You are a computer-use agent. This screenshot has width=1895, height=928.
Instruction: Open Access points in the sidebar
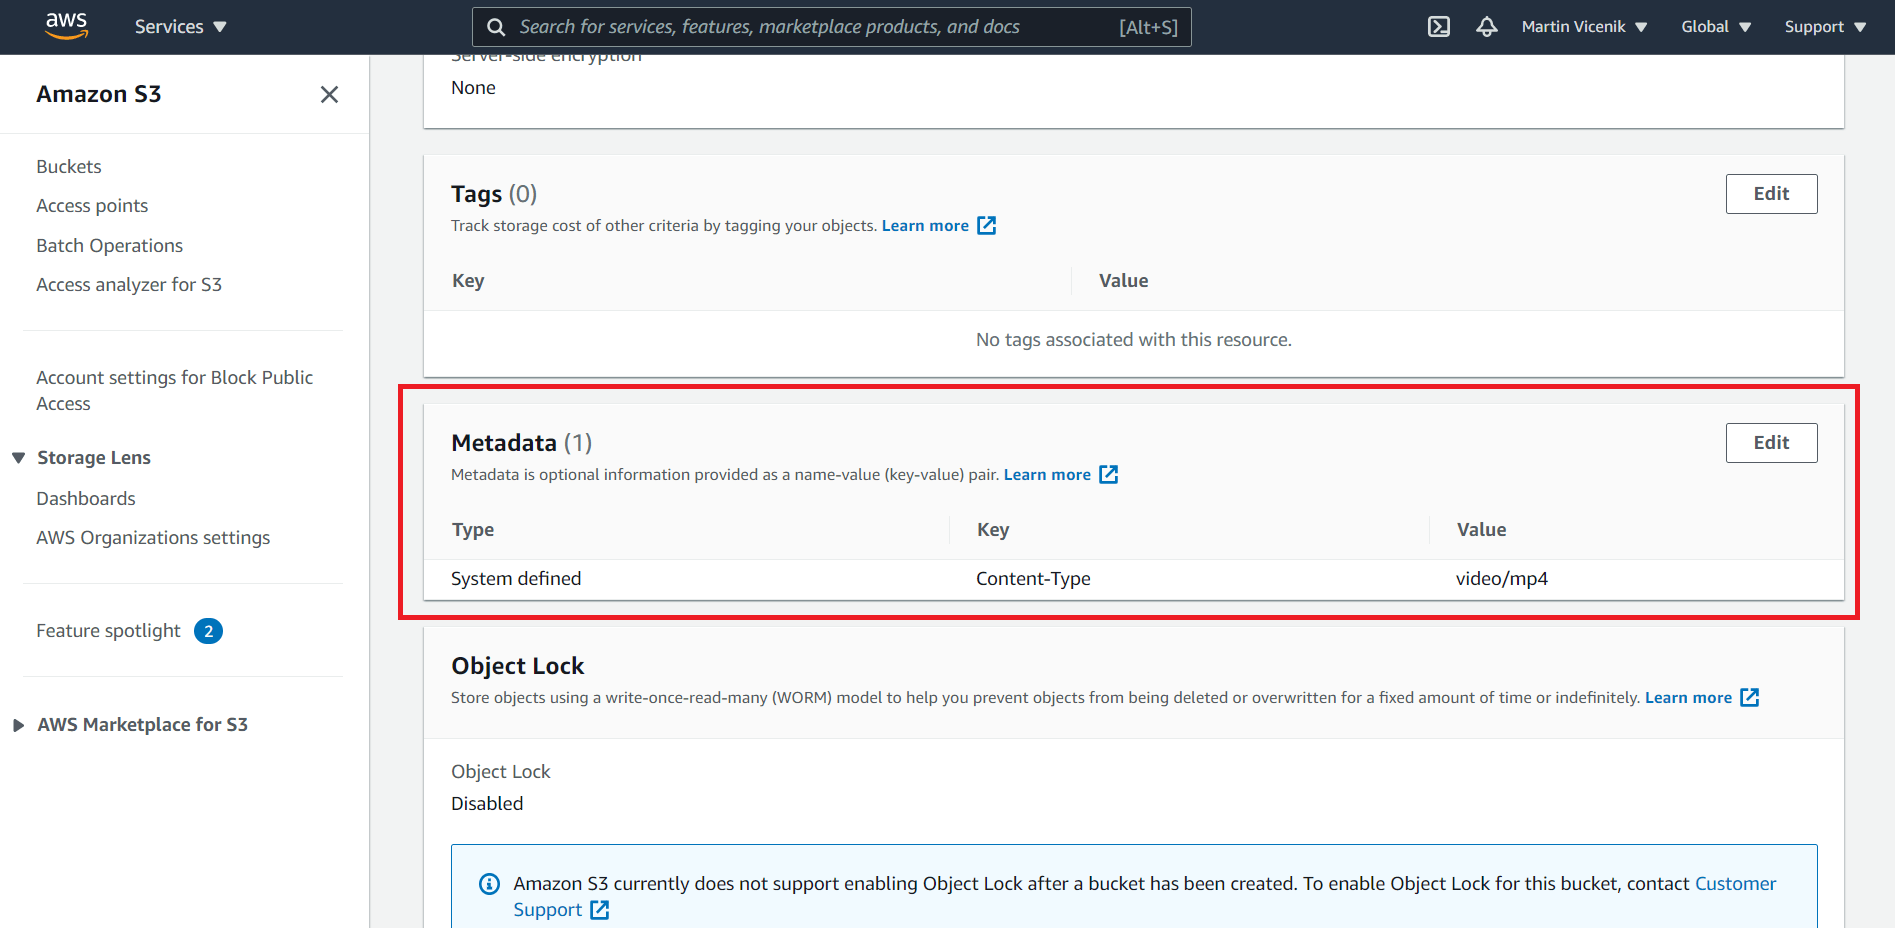click(x=92, y=205)
